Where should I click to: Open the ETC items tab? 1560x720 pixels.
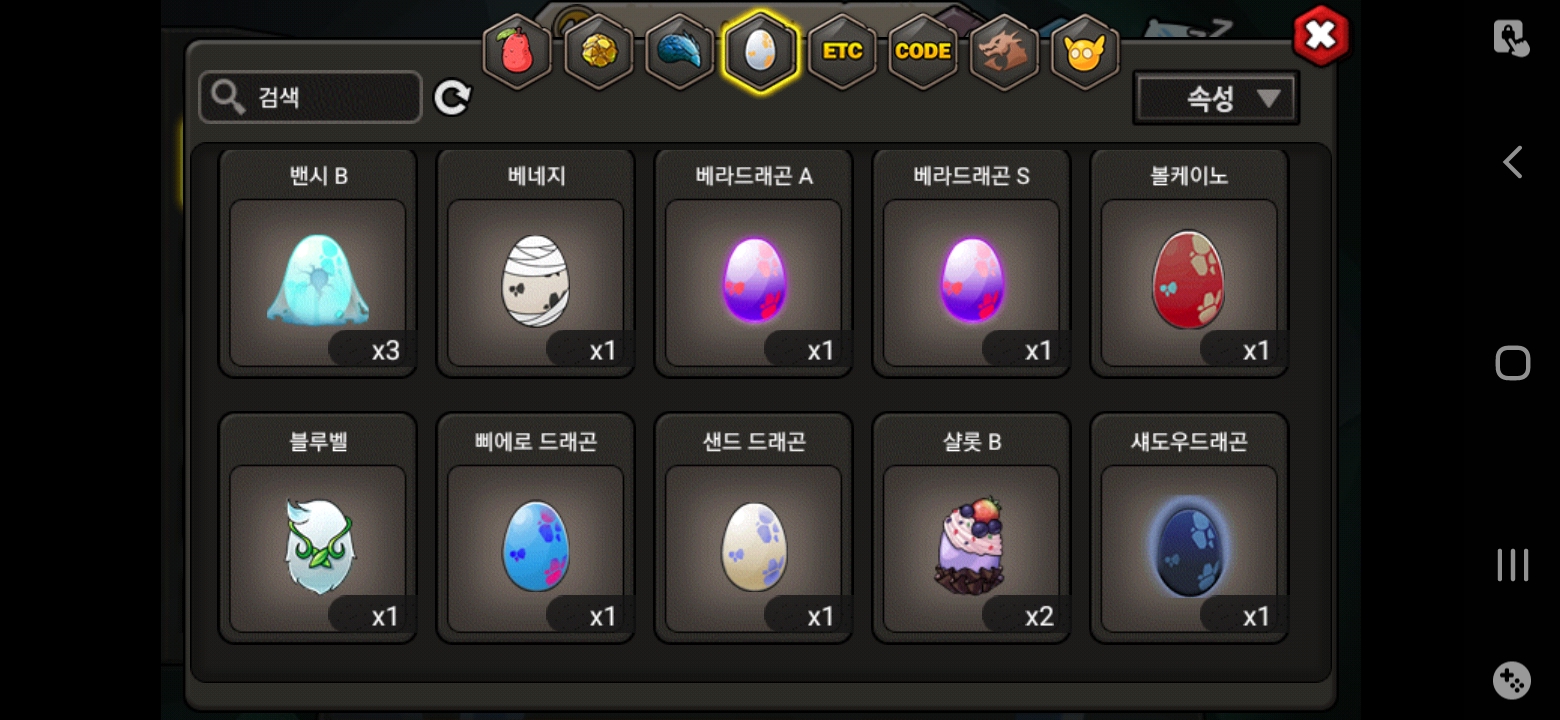[x=842, y=52]
